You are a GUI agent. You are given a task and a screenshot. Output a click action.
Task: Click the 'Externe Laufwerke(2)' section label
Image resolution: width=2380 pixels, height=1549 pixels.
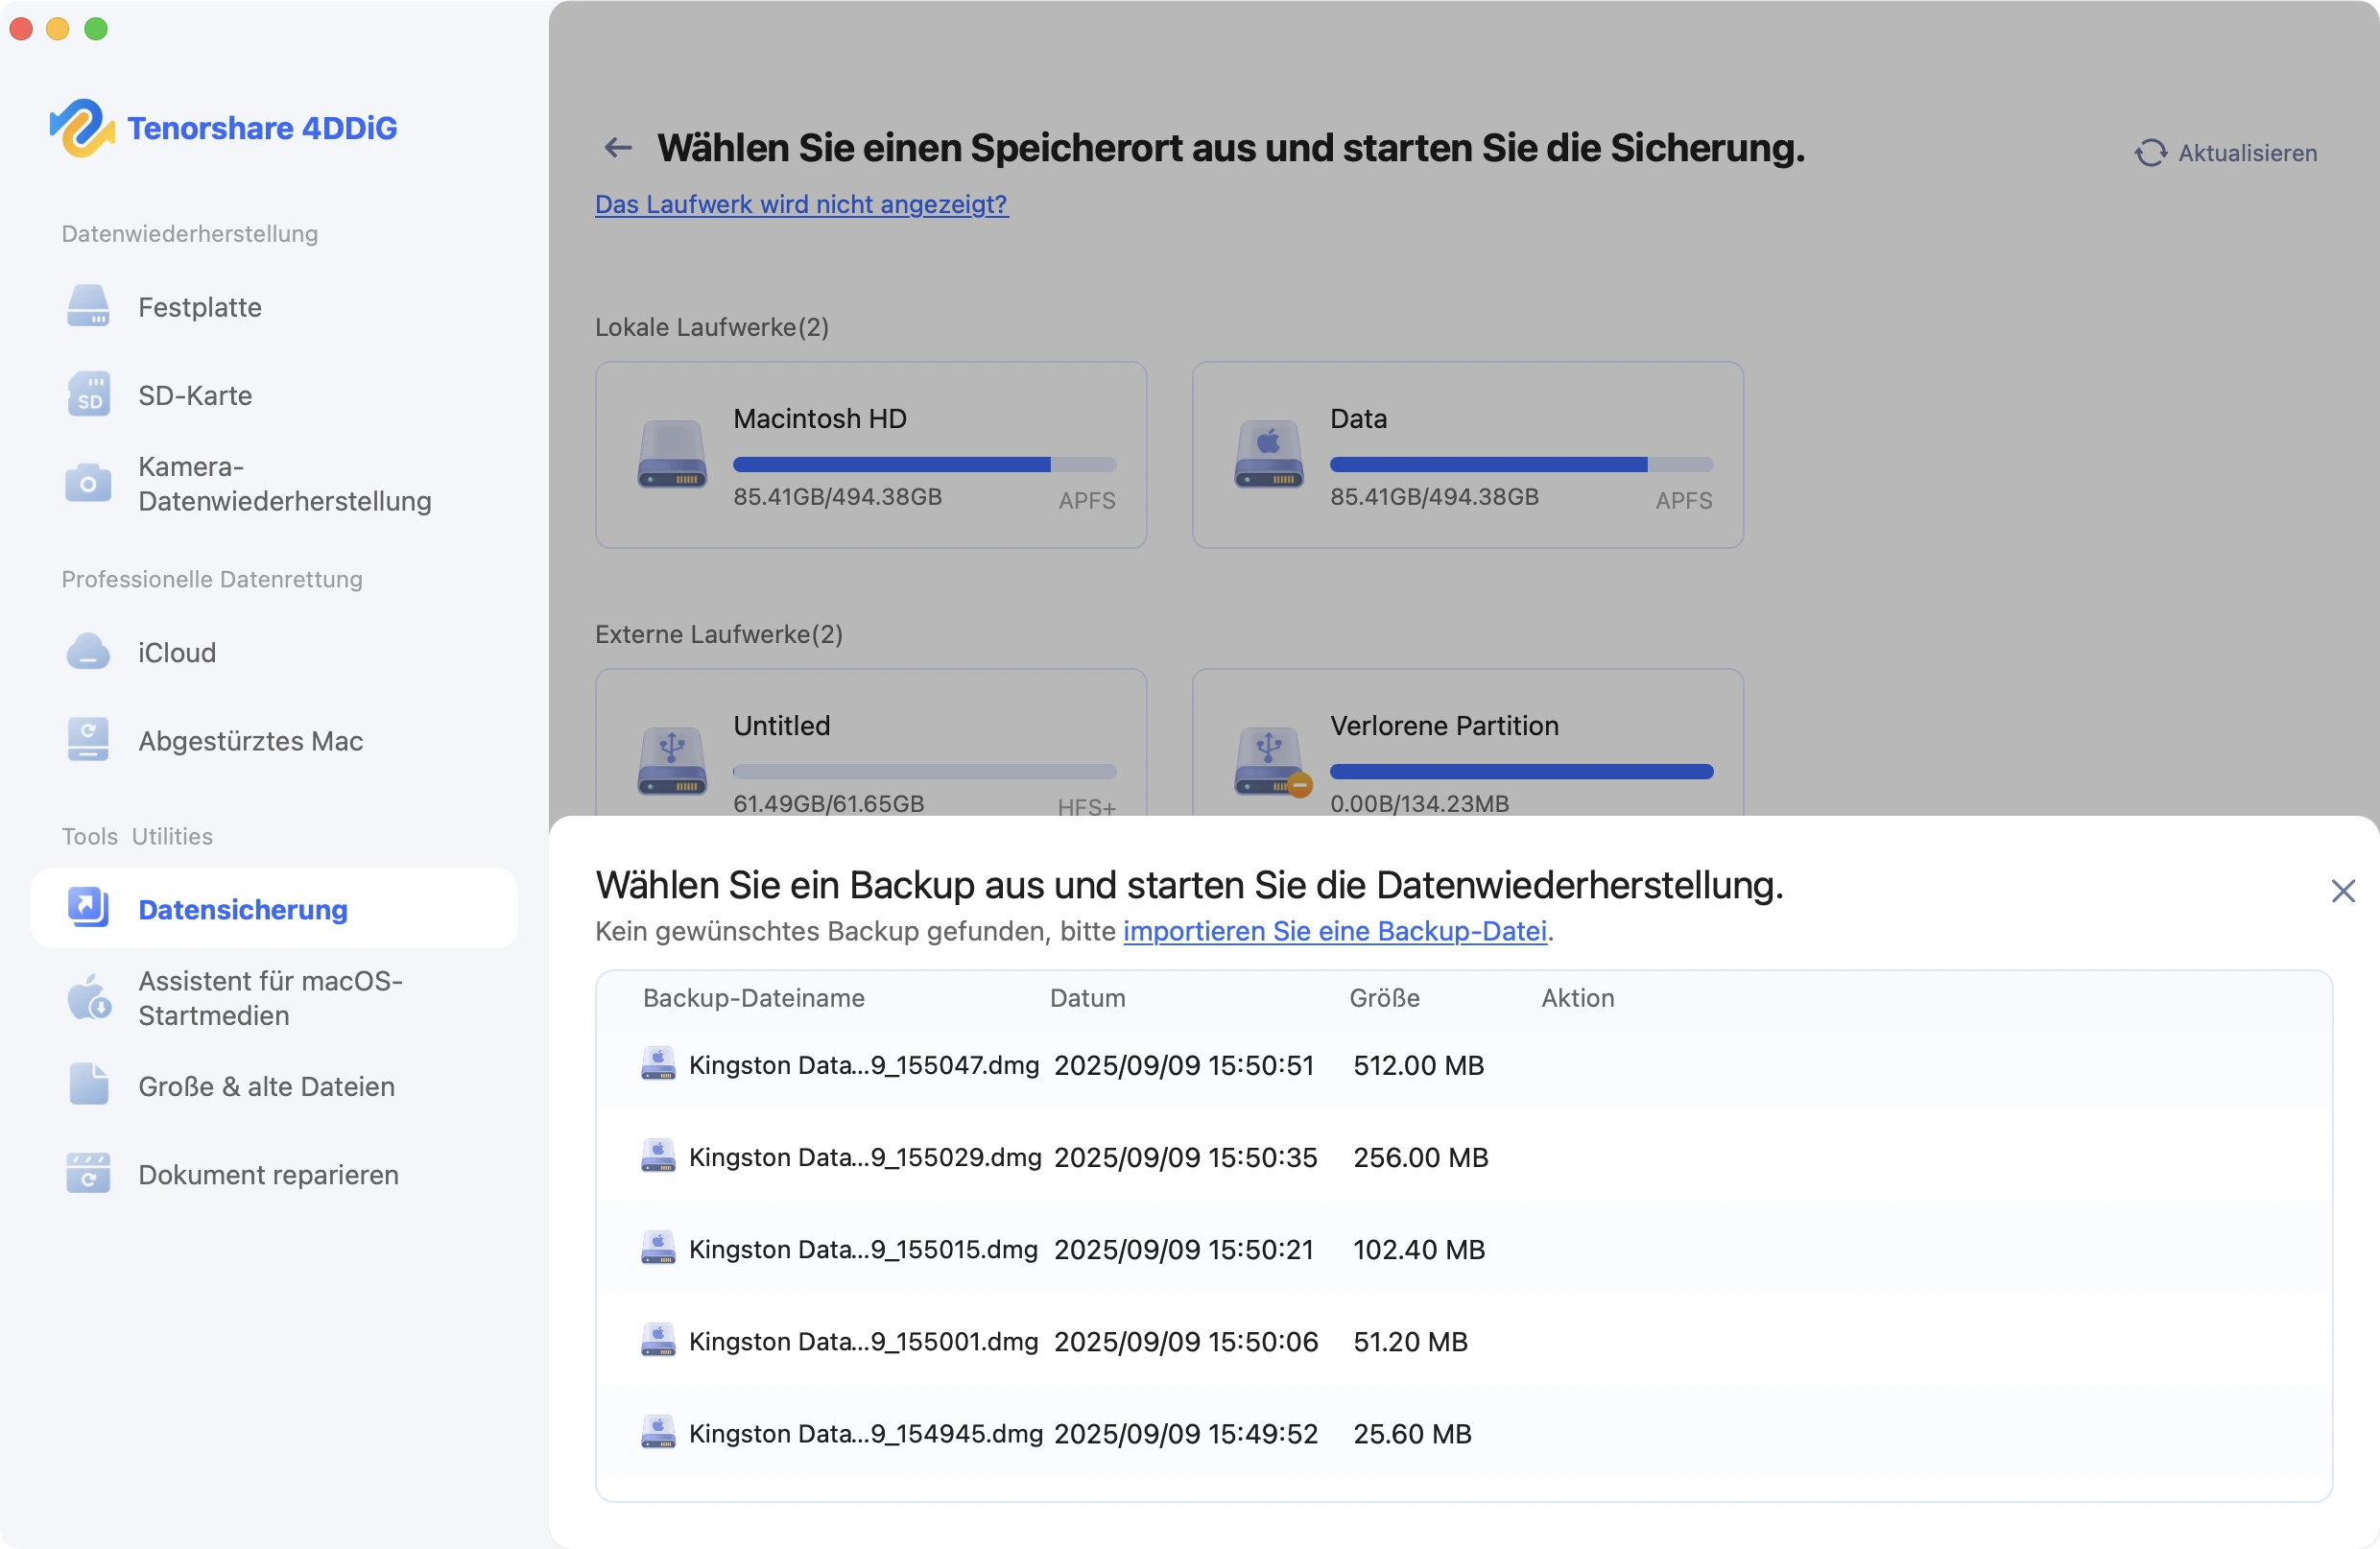coord(718,634)
